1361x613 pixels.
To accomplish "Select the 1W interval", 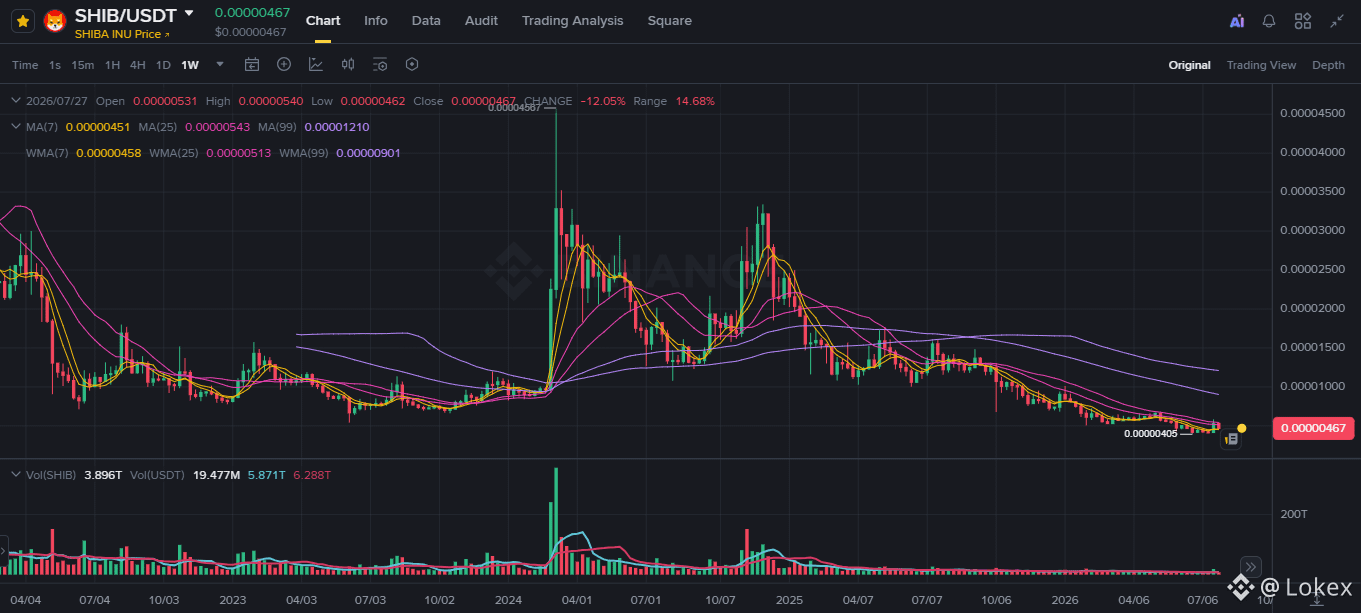I will pyautogui.click(x=190, y=65).
